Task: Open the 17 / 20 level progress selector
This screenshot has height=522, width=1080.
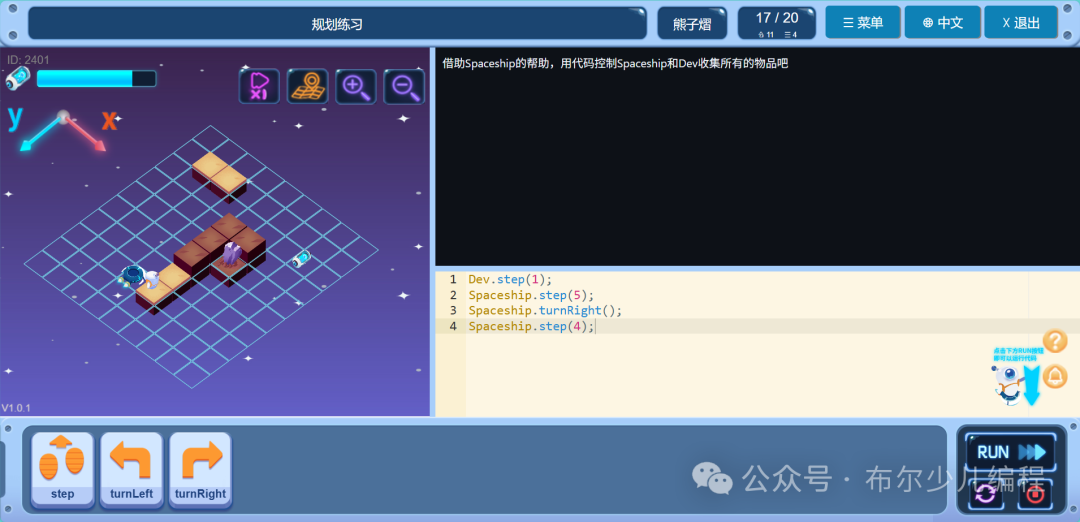Action: click(x=777, y=23)
